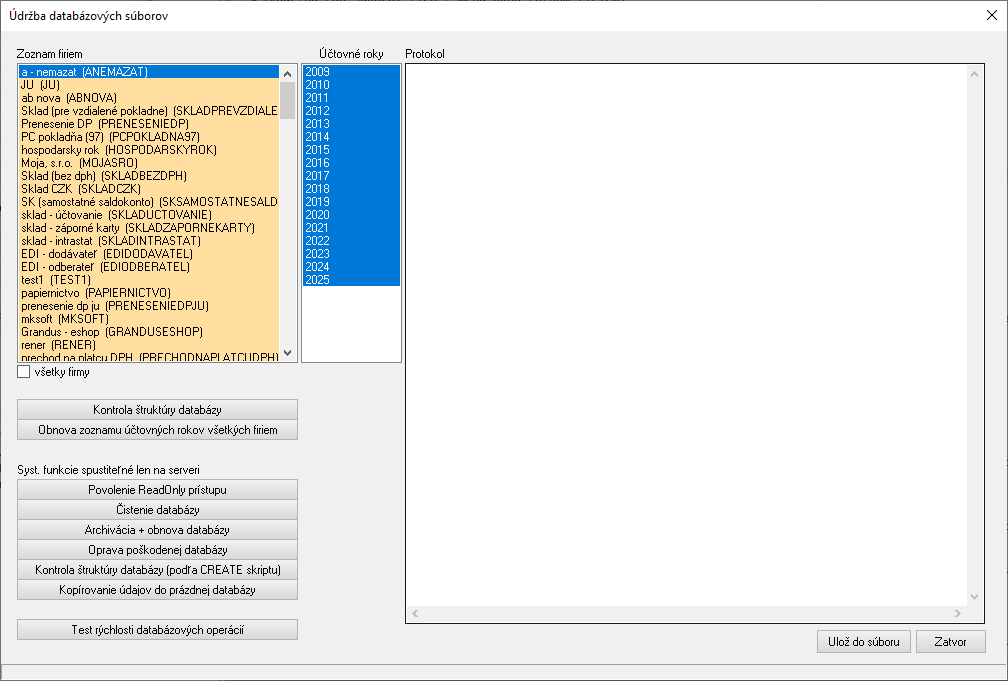Click 'Oprava poškodenej databázy' button
The height and width of the screenshot is (681, 1008).
[157, 550]
